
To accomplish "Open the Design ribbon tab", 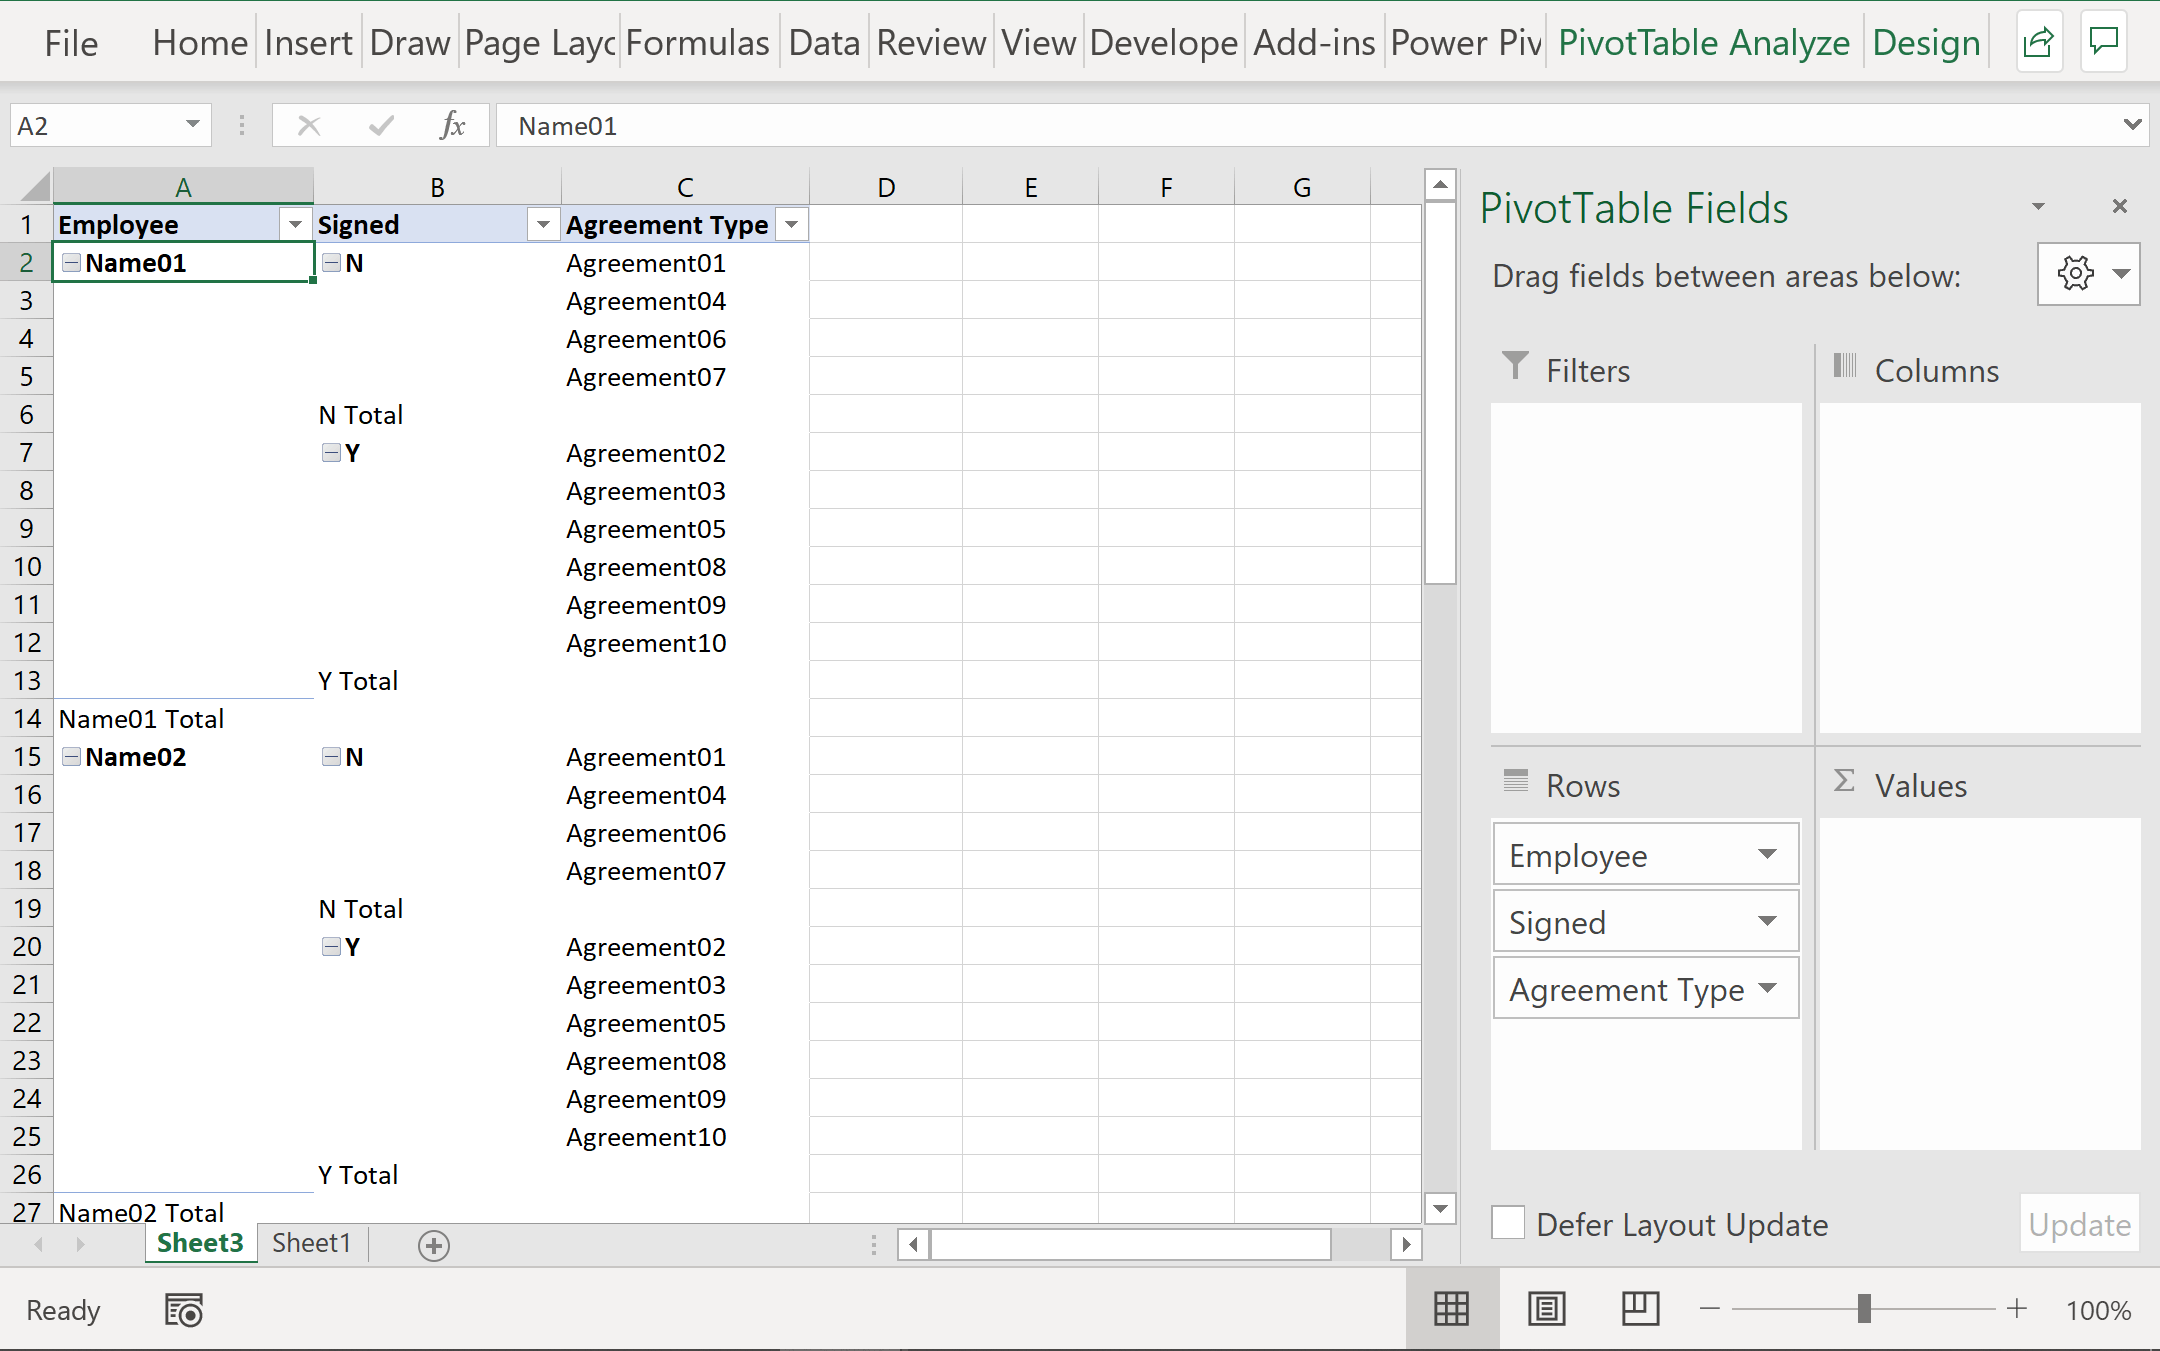I will [1926, 43].
